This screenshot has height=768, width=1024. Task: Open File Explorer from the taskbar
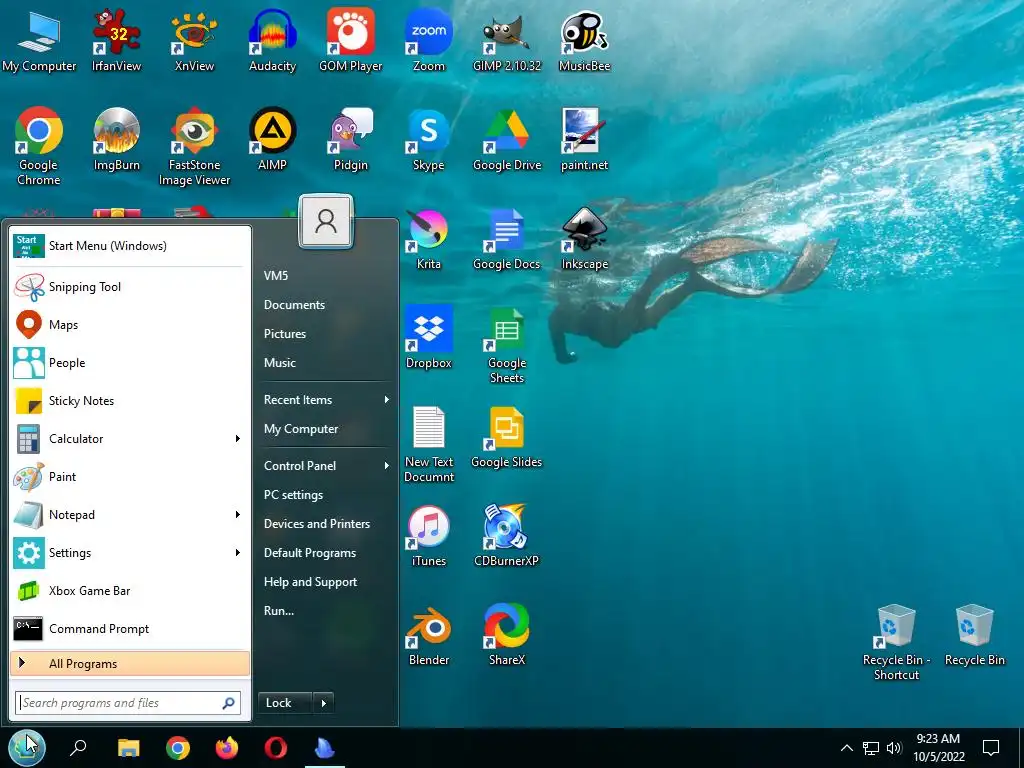click(129, 747)
